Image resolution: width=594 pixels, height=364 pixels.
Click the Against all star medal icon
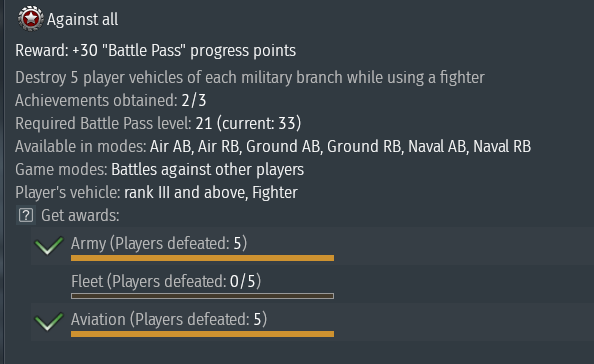[x=30, y=18]
